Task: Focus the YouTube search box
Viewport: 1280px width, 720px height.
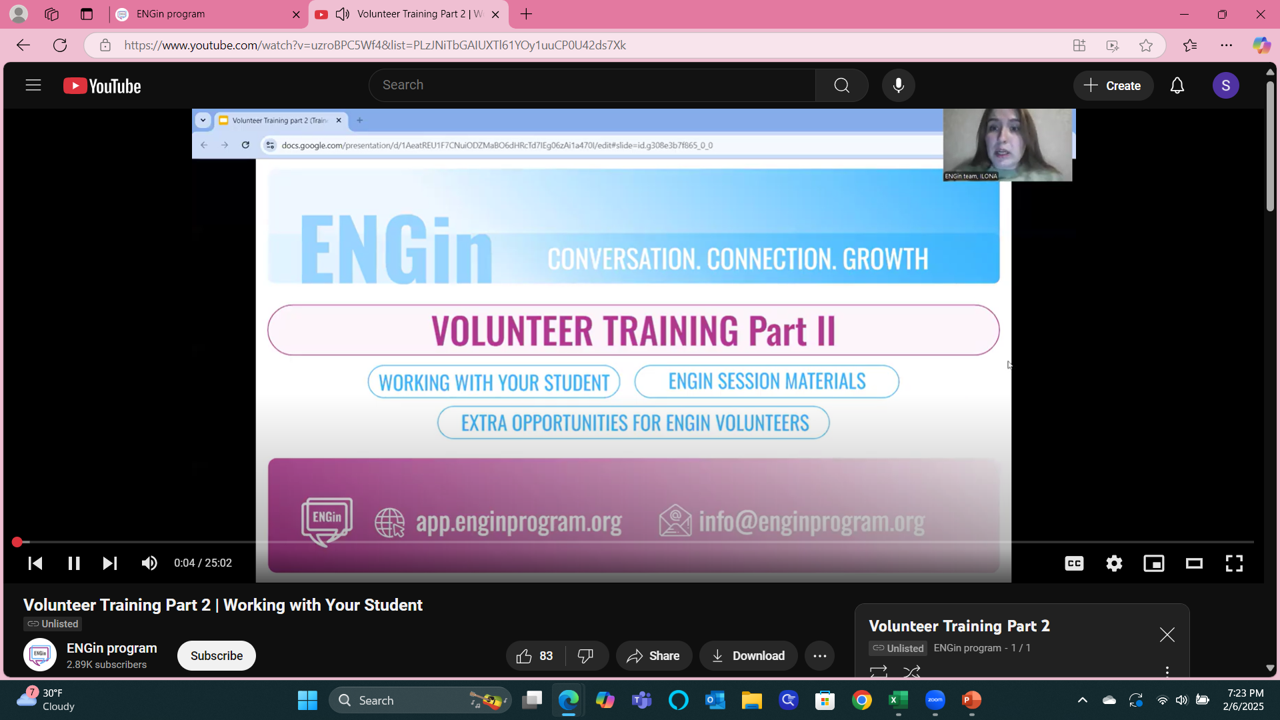Action: (592, 85)
